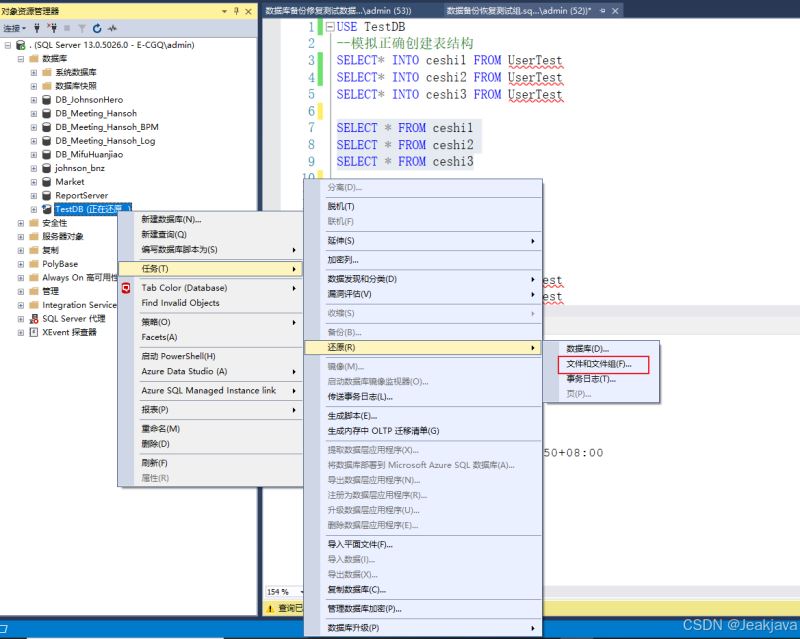Click the Connect object explorer plug icon
The height and width of the screenshot is (639, 800).
(37, 28)
